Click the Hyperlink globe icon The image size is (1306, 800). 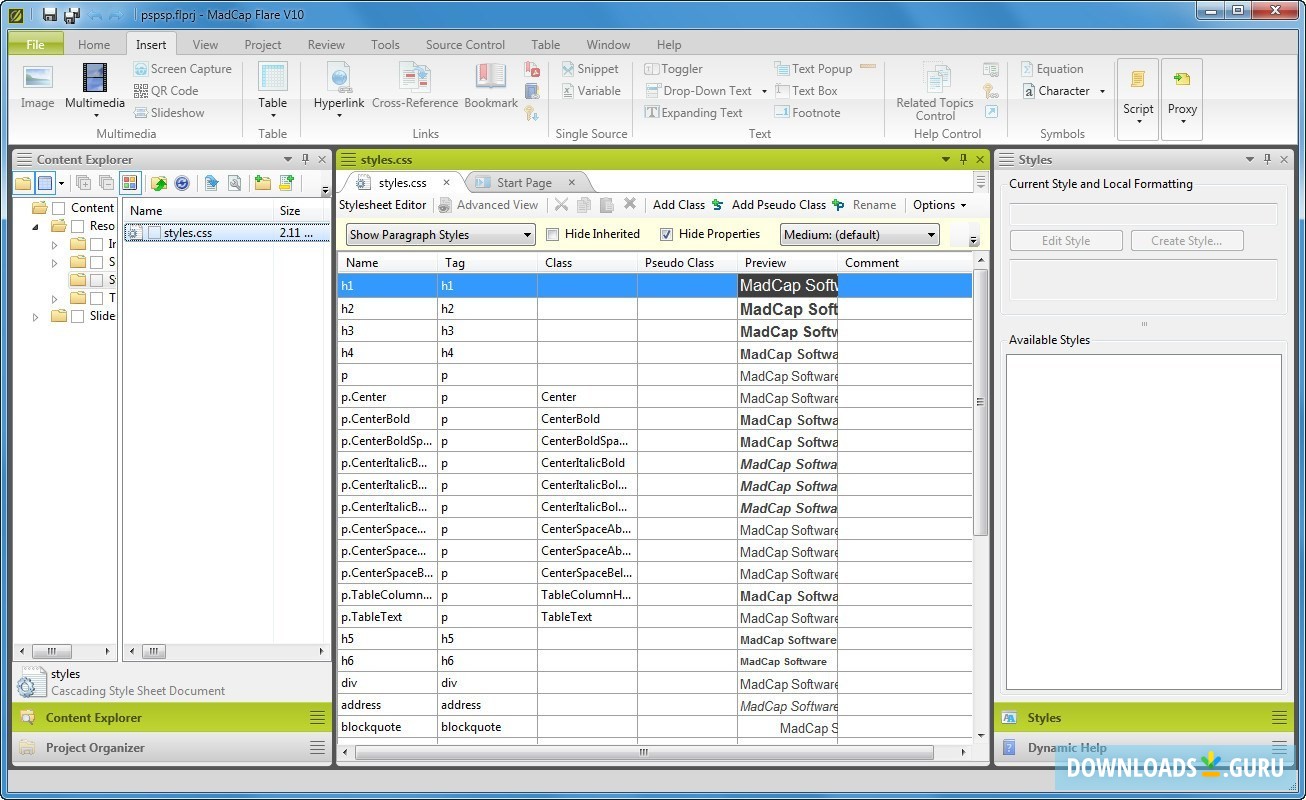339,78
